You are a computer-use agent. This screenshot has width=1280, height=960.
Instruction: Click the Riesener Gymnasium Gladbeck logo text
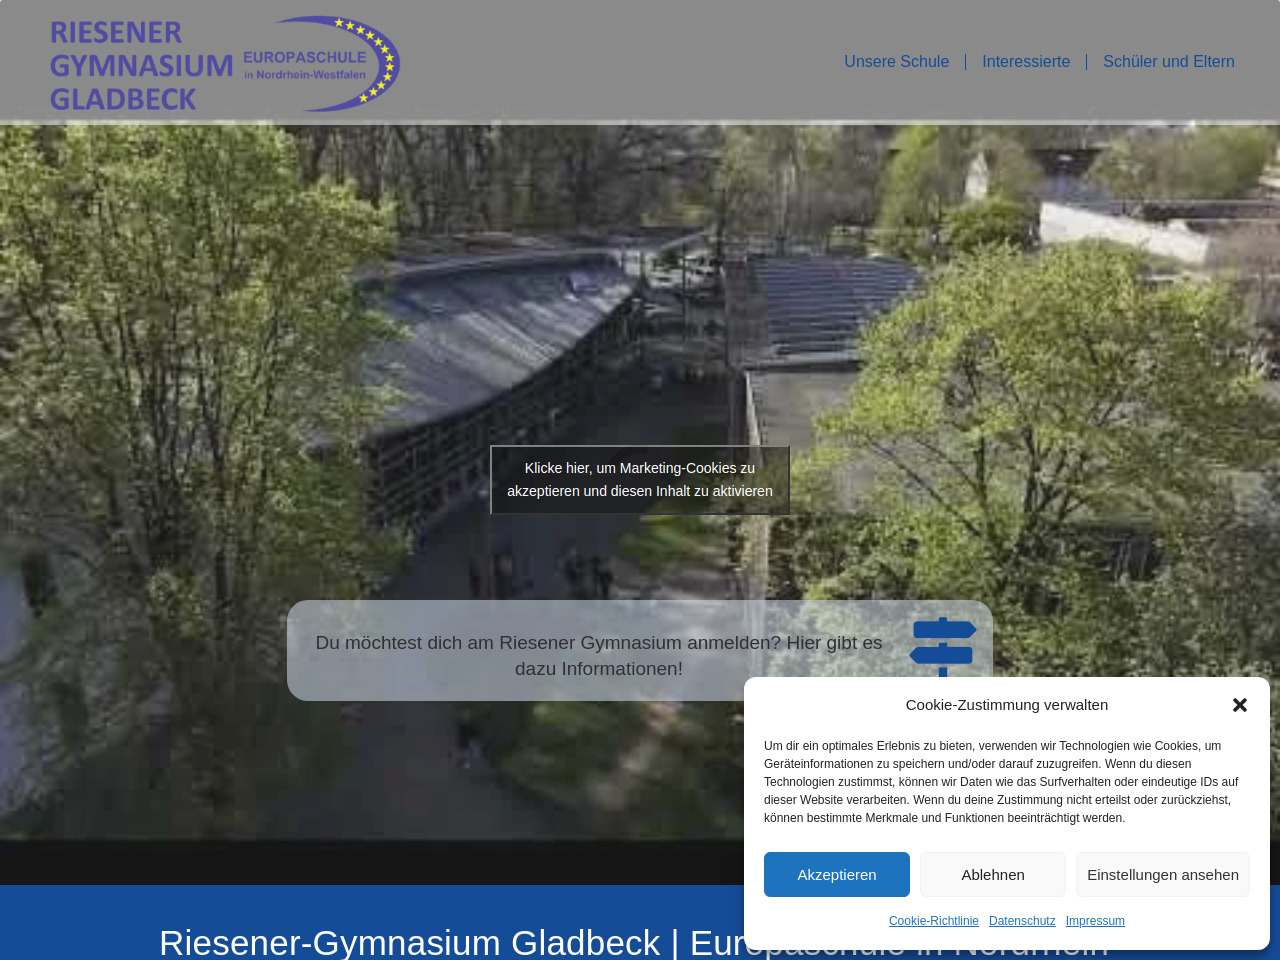(x=140, y=65)
